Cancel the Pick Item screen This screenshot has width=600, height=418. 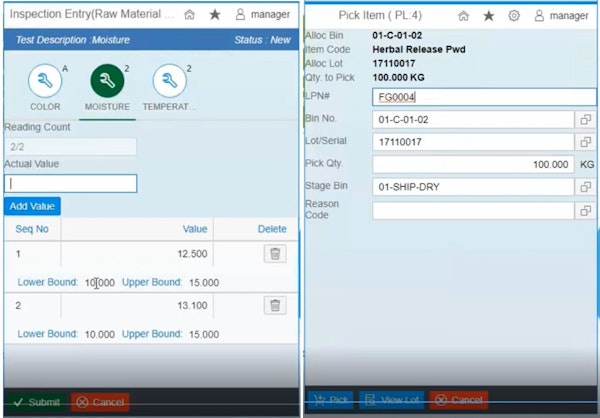[x=459, y=400]
